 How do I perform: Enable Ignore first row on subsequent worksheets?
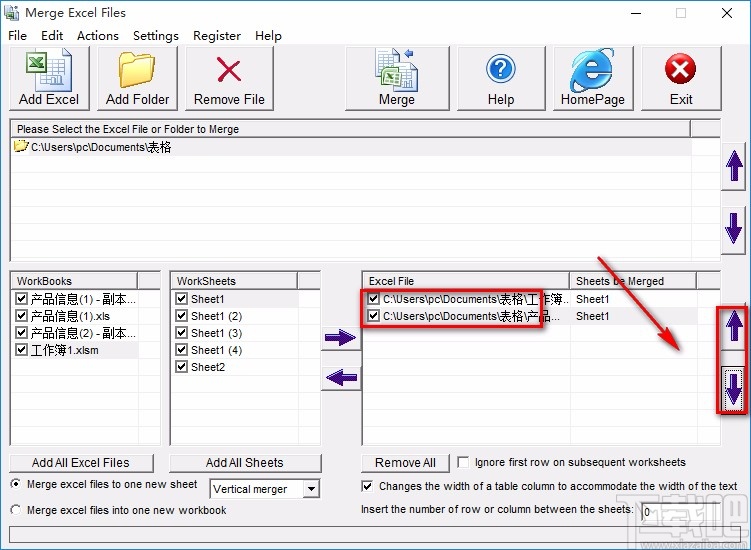click(x=463, y=462)
